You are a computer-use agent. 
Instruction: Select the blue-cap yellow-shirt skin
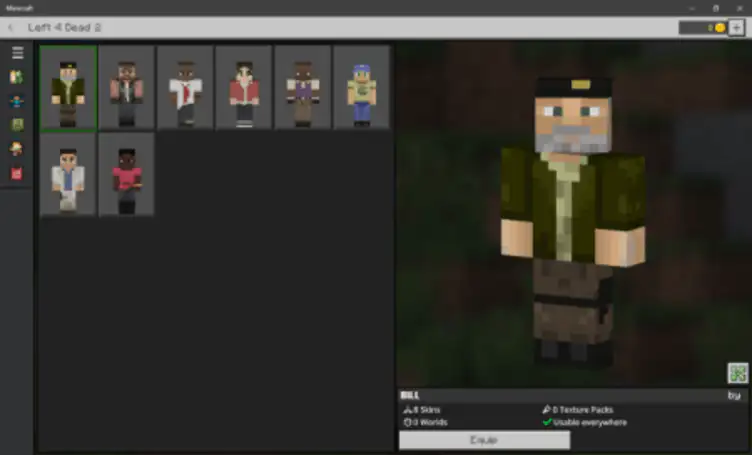point(362,88)
